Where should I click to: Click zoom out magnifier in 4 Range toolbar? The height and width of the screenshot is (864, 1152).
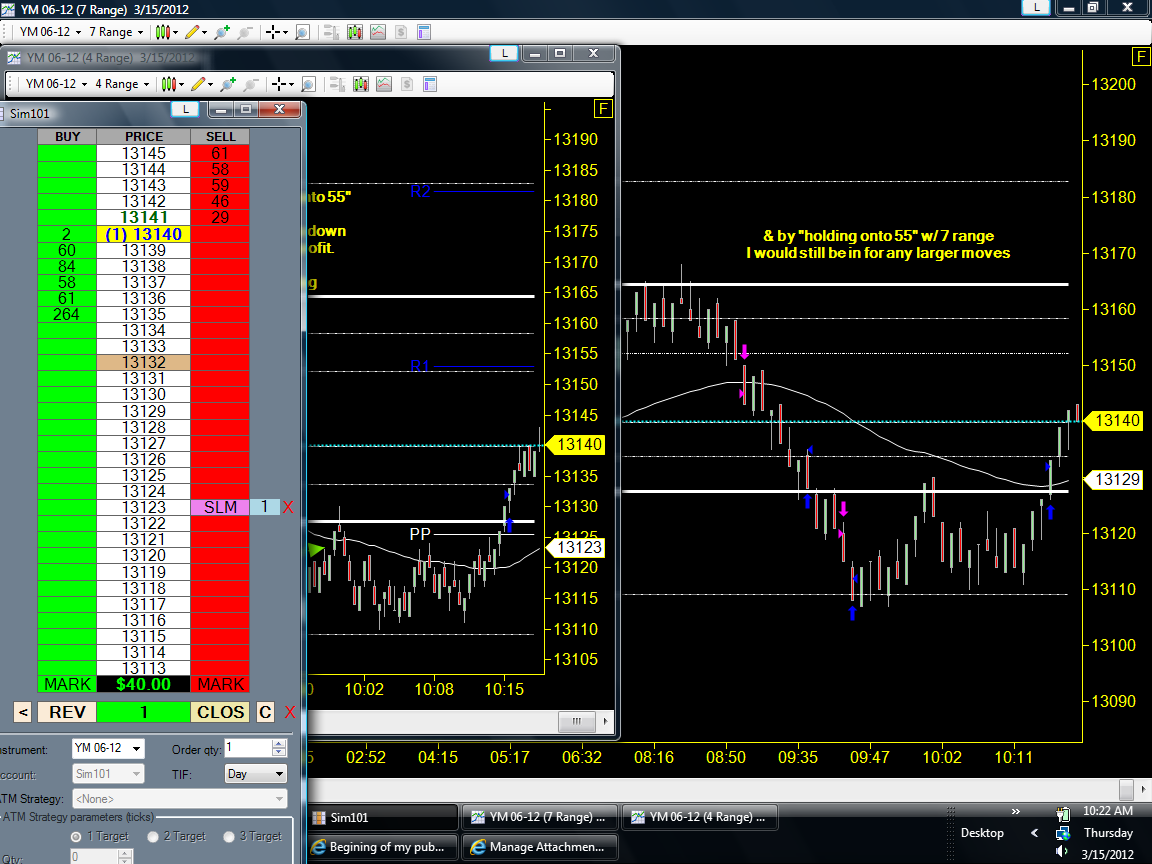(251, 84)
